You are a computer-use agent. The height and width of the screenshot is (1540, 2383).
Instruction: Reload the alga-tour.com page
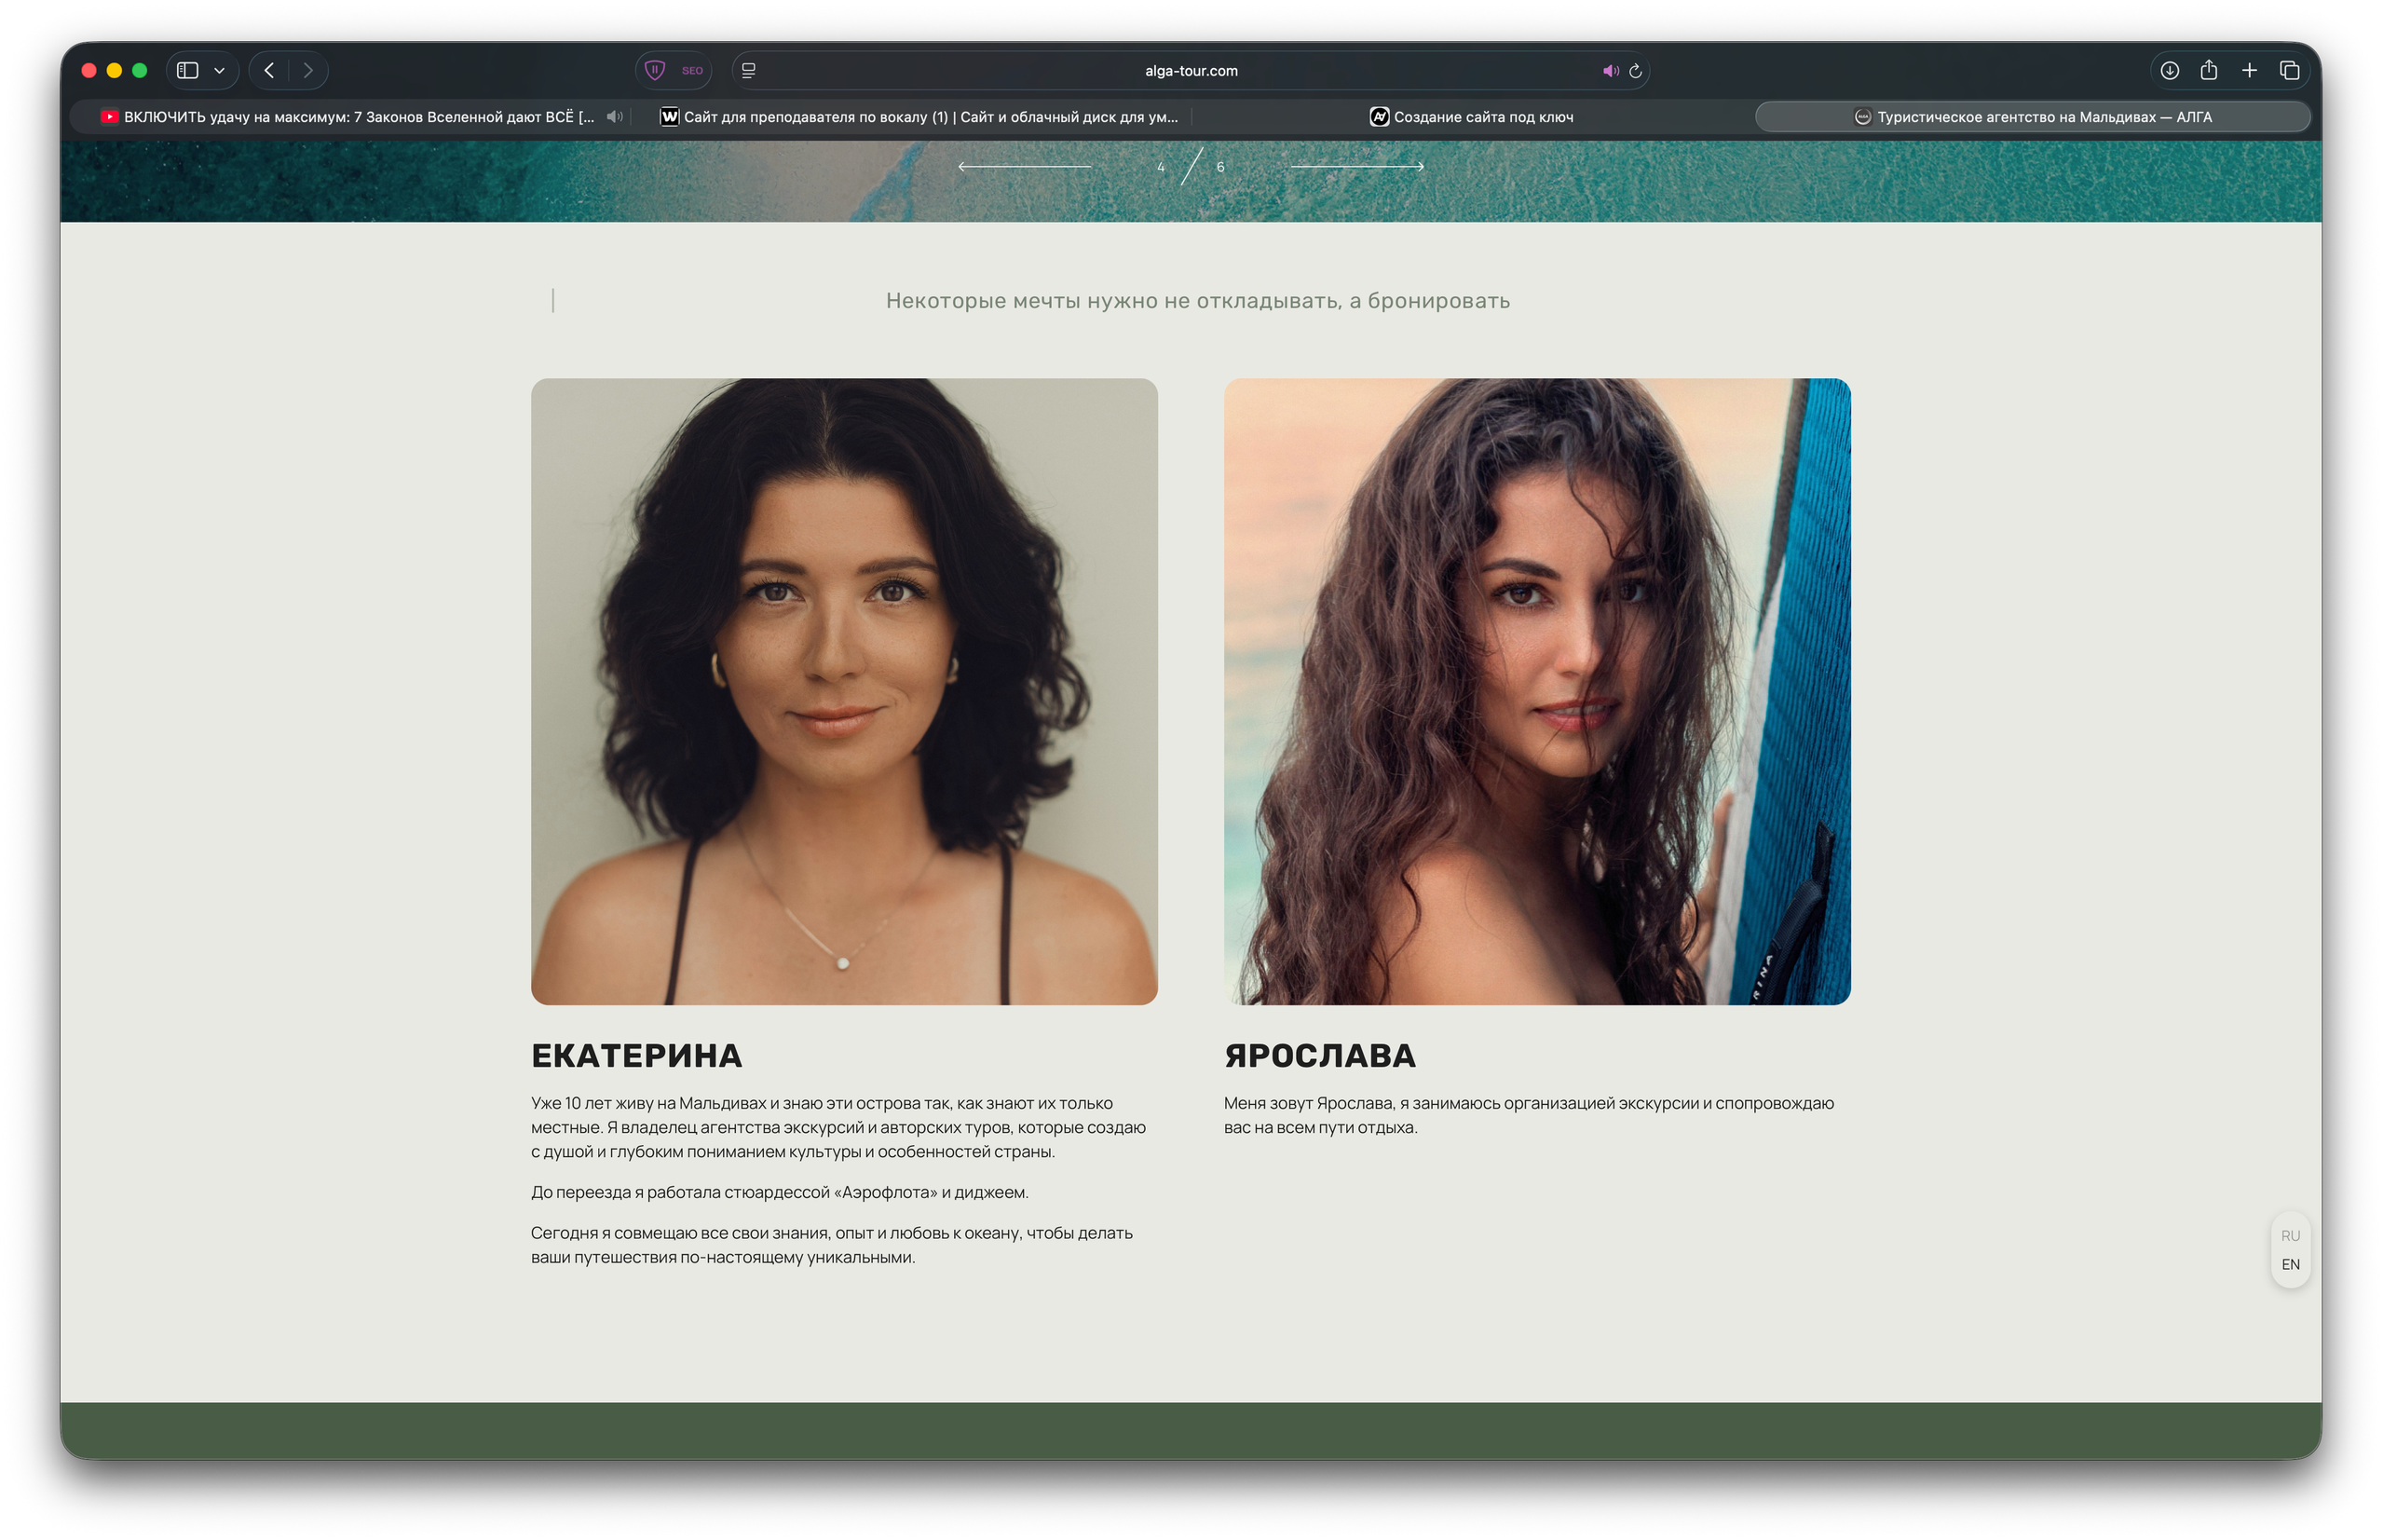click(1635, 70)
